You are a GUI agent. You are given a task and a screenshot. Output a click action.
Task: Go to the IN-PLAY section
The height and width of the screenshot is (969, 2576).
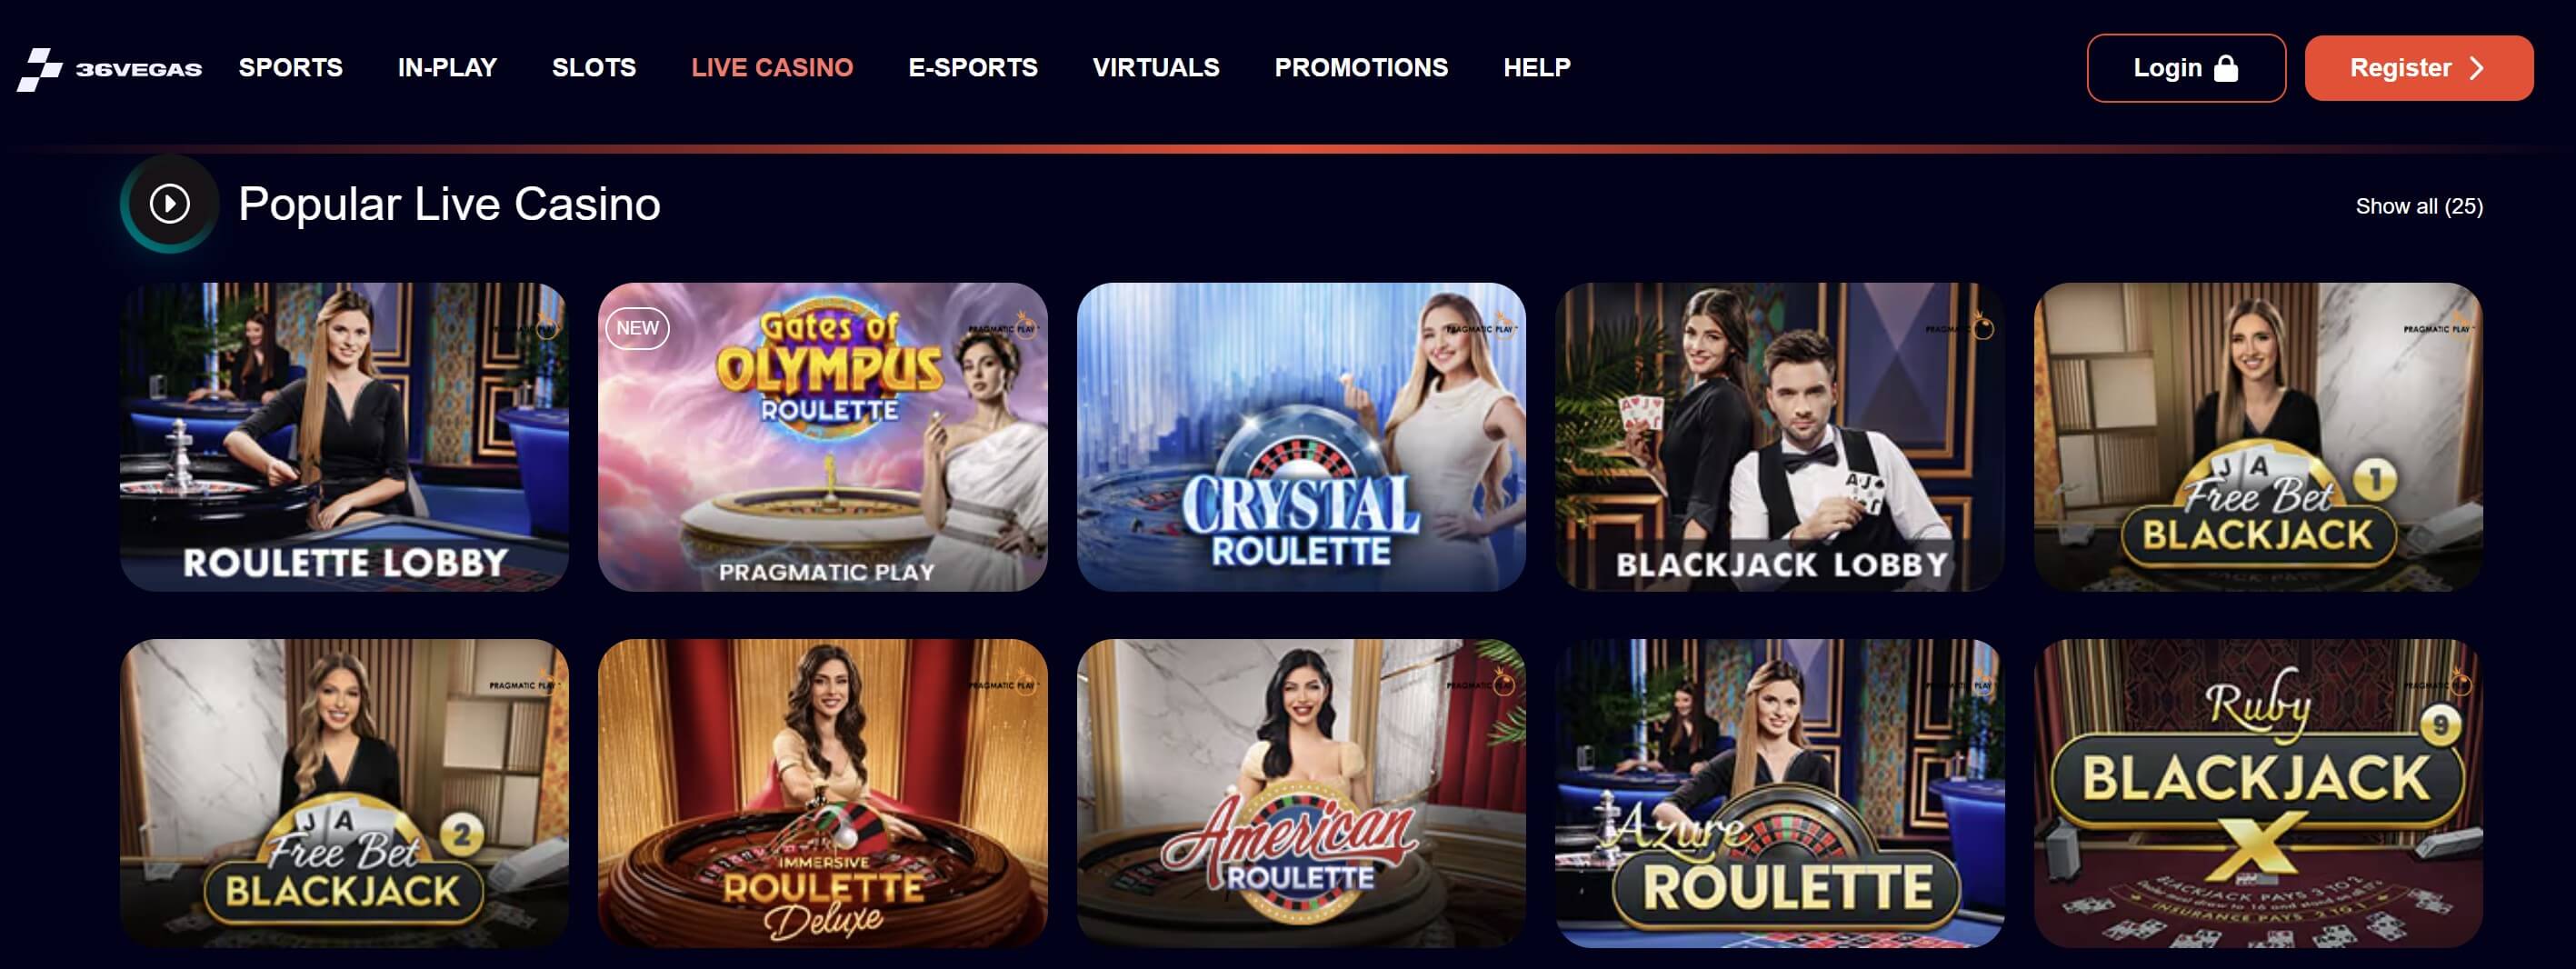click(447, 68)
